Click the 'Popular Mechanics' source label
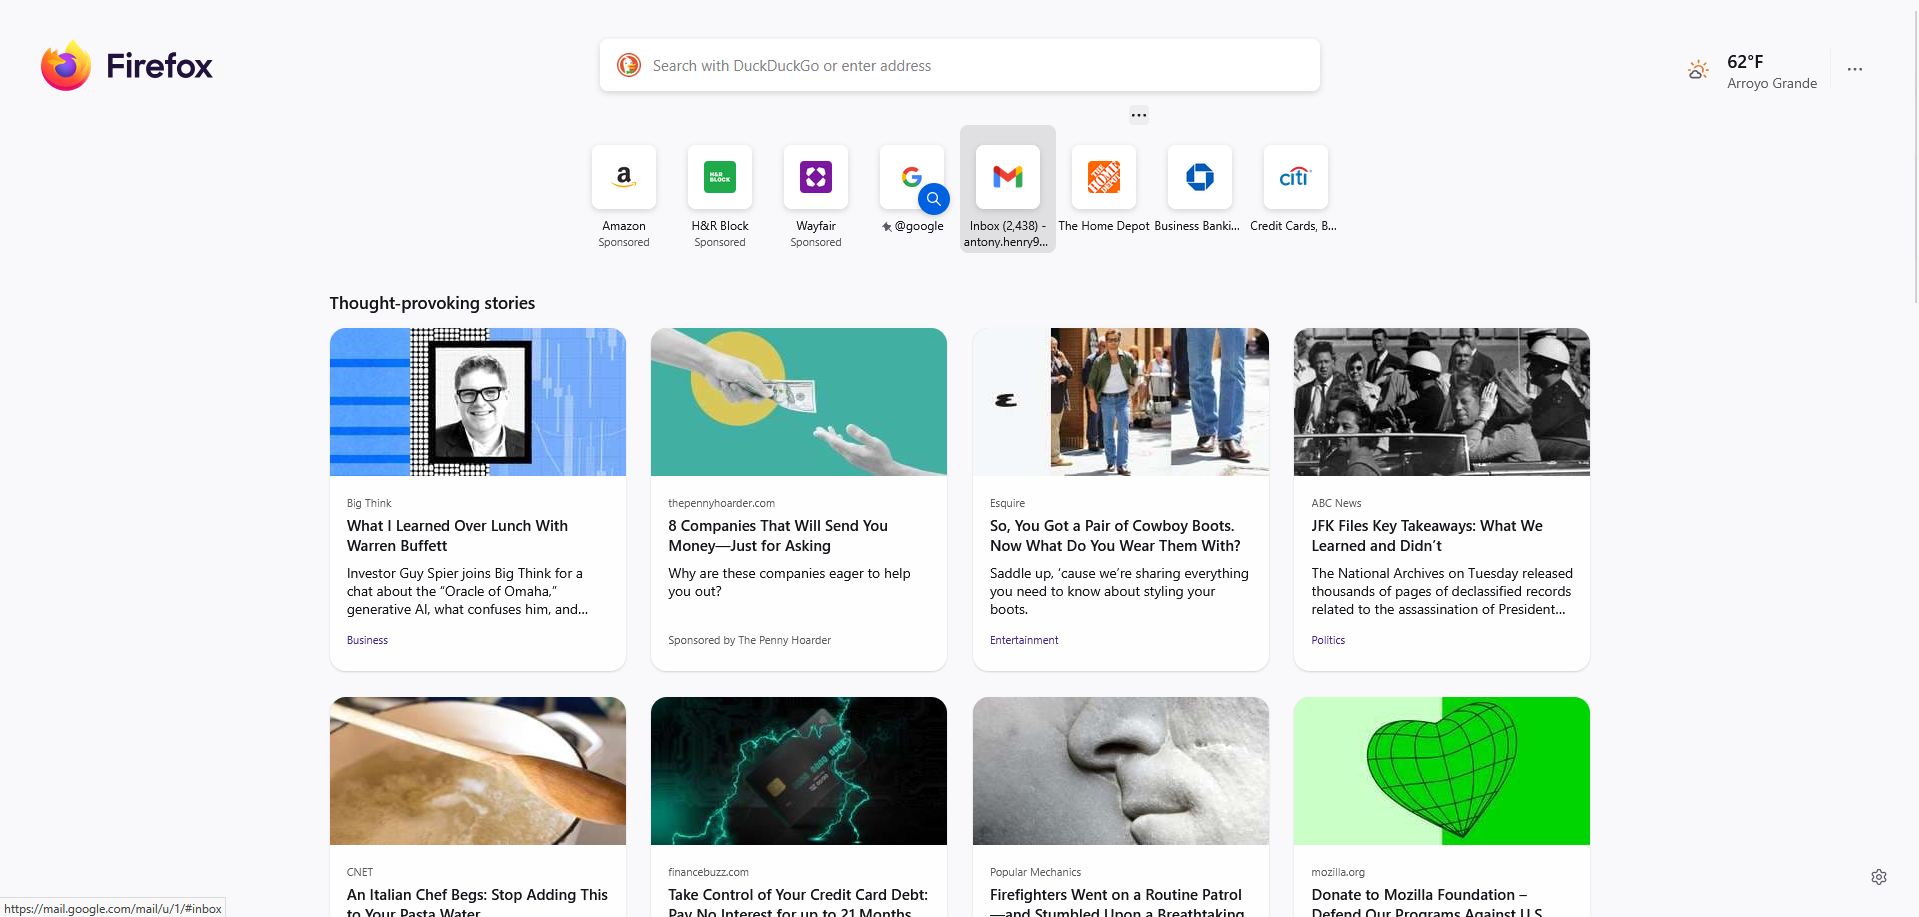The width and height of the screenshot is (1919, 917). (x=1035, y=872)
